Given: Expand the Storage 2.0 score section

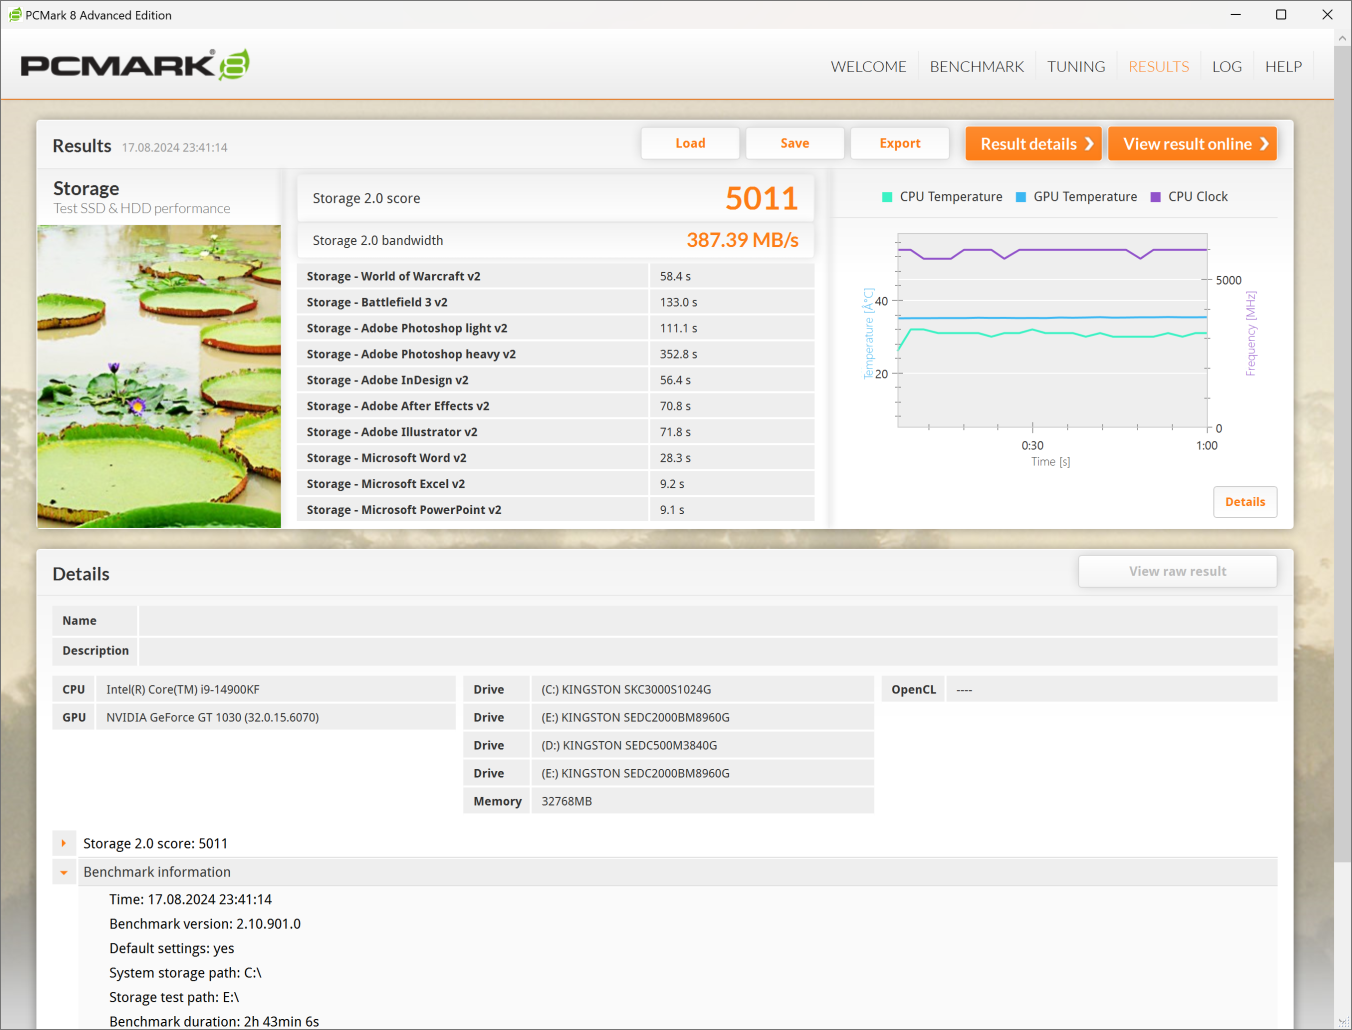Looking at the screenshot, I should point(64,843).
